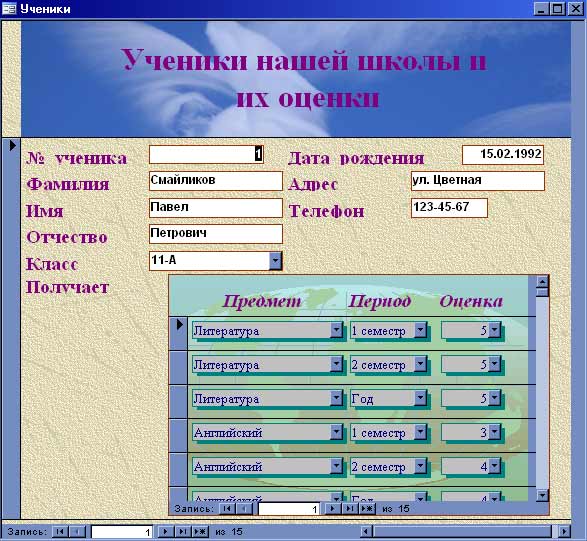Click record number box in main navigation bar

(122, 532)
